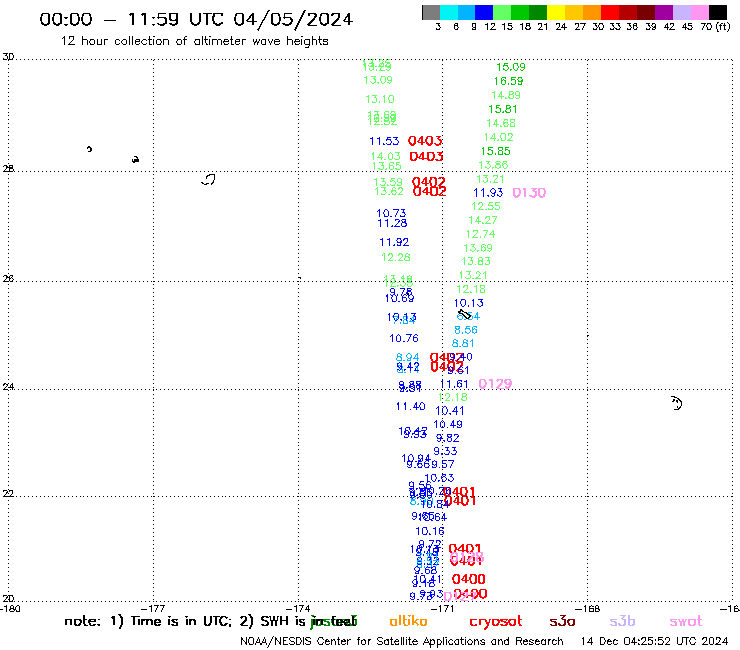
Task: Click the latitude axis label 30
Action: [8, 57]
